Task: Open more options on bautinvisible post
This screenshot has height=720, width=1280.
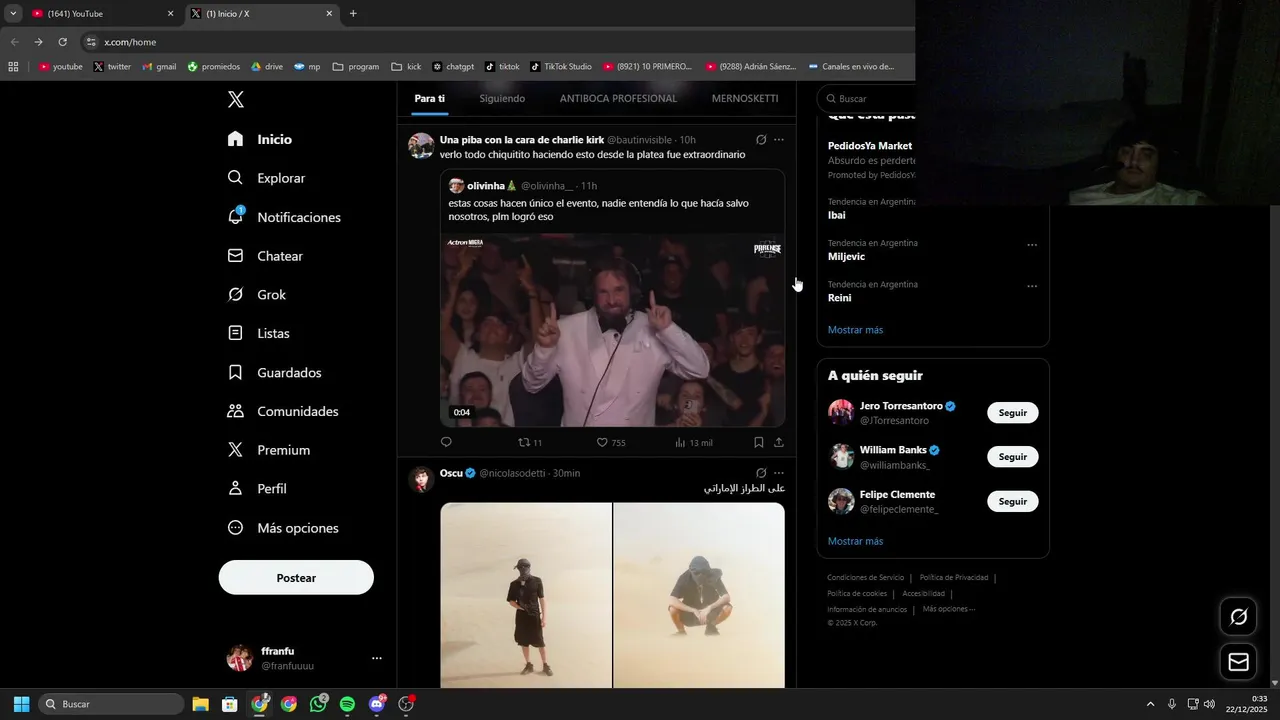Action: pyautogui.click(x=779, y=140)
